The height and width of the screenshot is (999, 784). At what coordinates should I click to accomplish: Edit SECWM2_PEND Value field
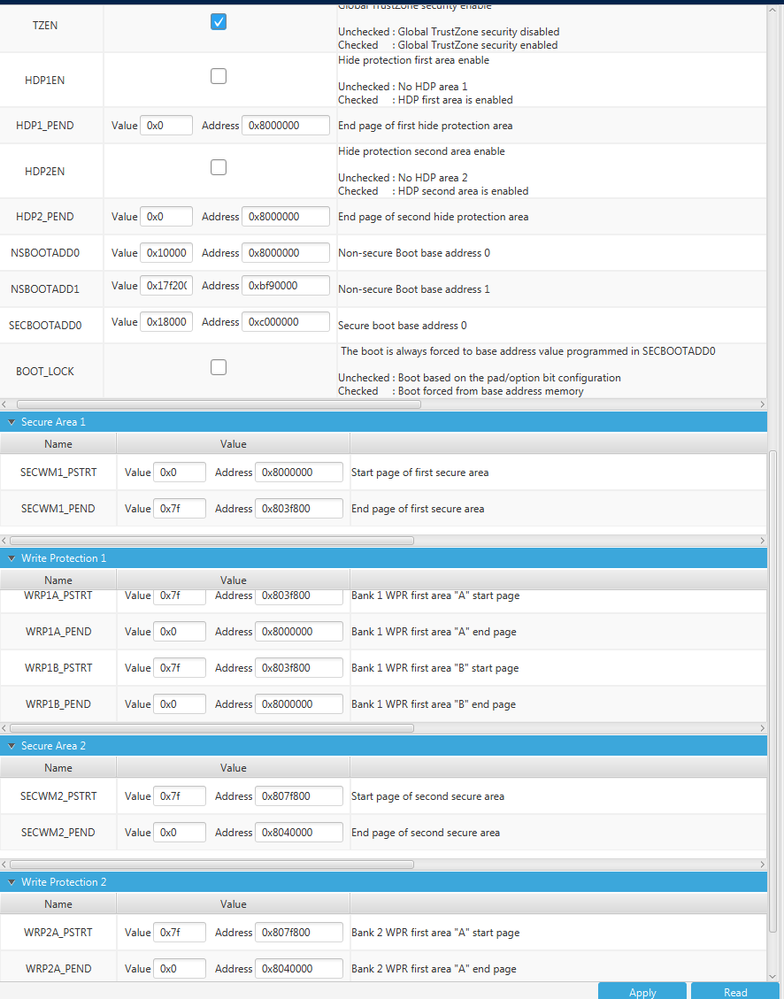180,833
